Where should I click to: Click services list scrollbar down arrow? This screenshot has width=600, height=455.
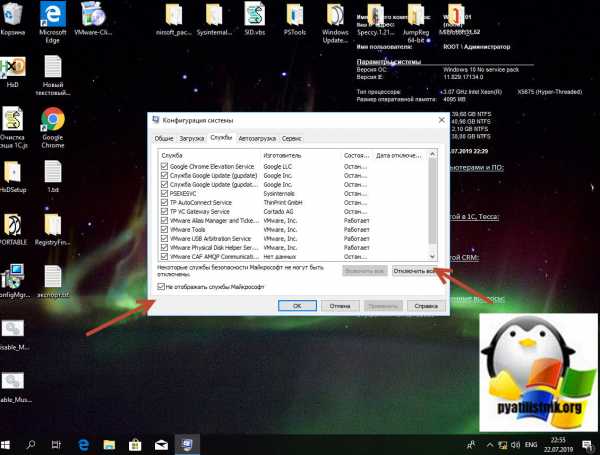[x=432, y=257]
